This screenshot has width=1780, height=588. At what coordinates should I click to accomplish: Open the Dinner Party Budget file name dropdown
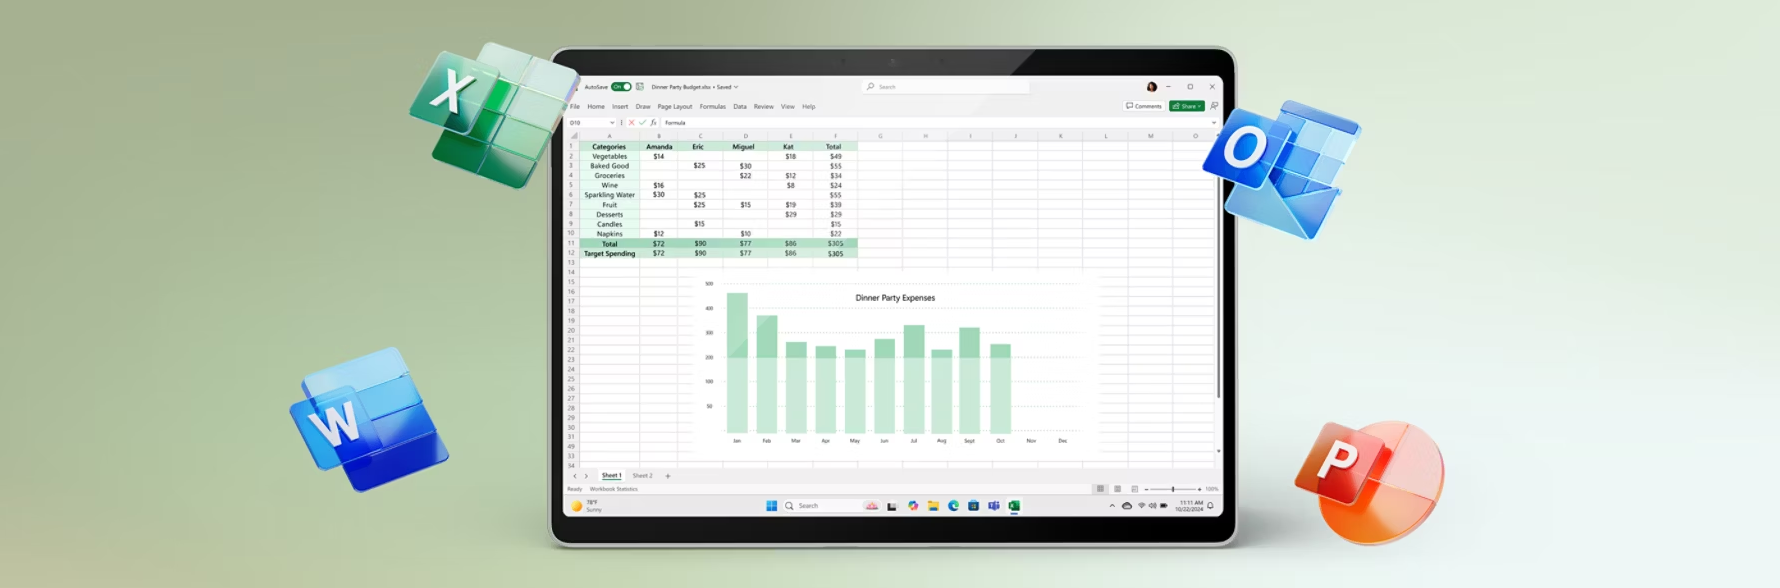point(736,87)
